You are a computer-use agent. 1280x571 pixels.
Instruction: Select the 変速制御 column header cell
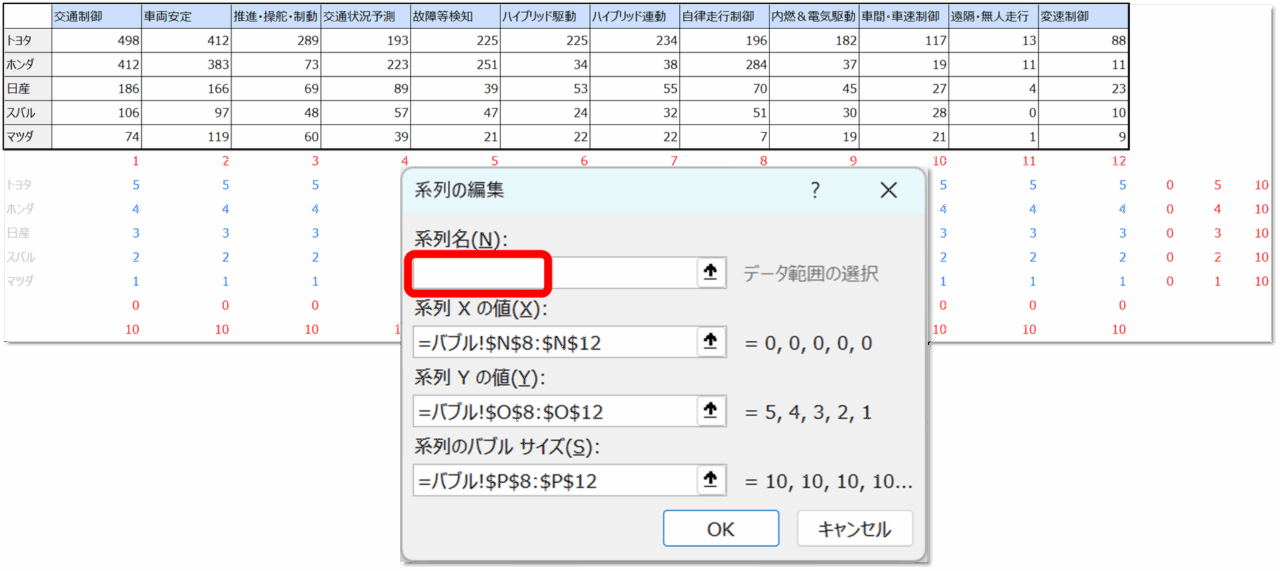(x=1083, y=17)
